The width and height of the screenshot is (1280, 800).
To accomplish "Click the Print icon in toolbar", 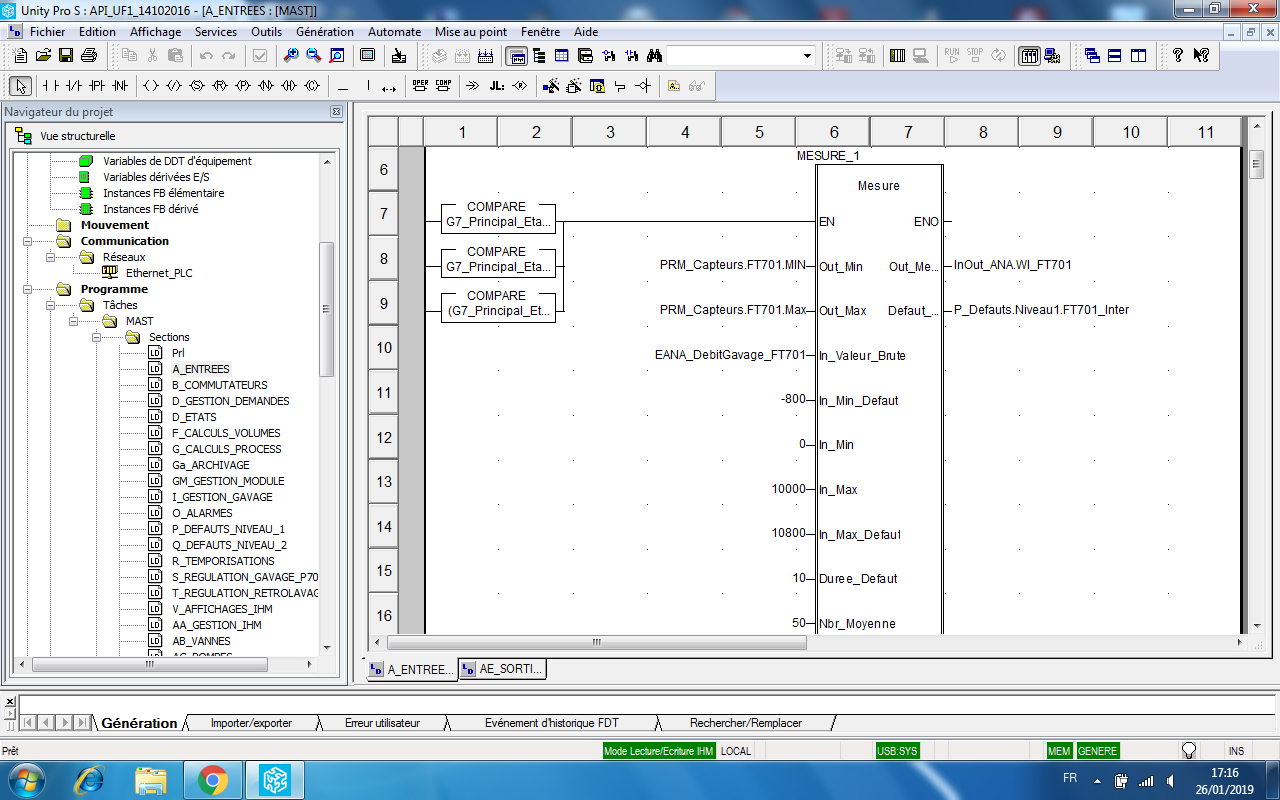I will (x=88, y=55).
